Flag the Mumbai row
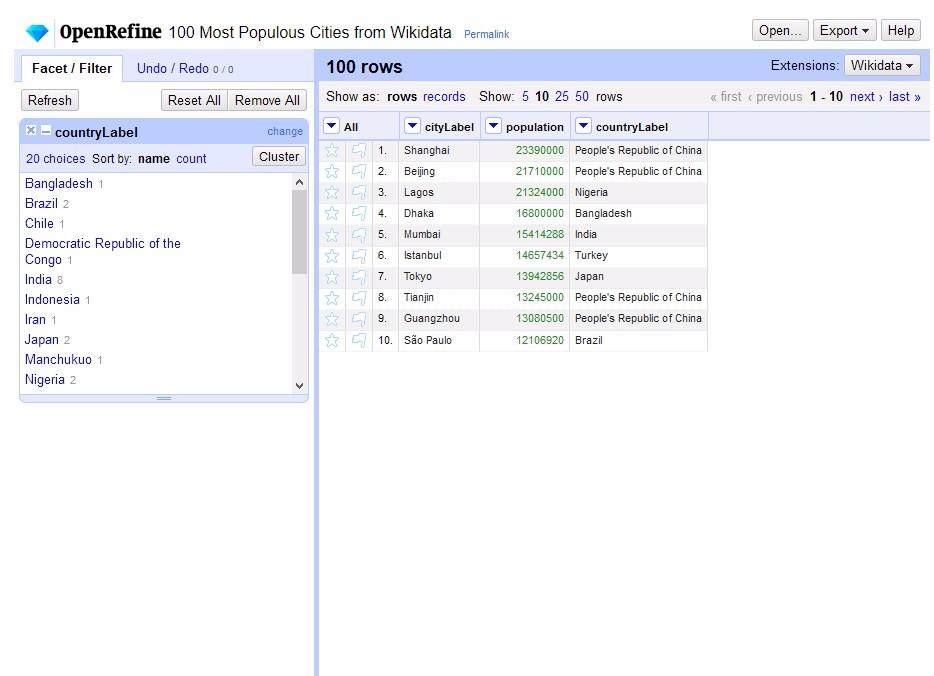Viewport: 934px width, 676px height. tap(359, 235)
